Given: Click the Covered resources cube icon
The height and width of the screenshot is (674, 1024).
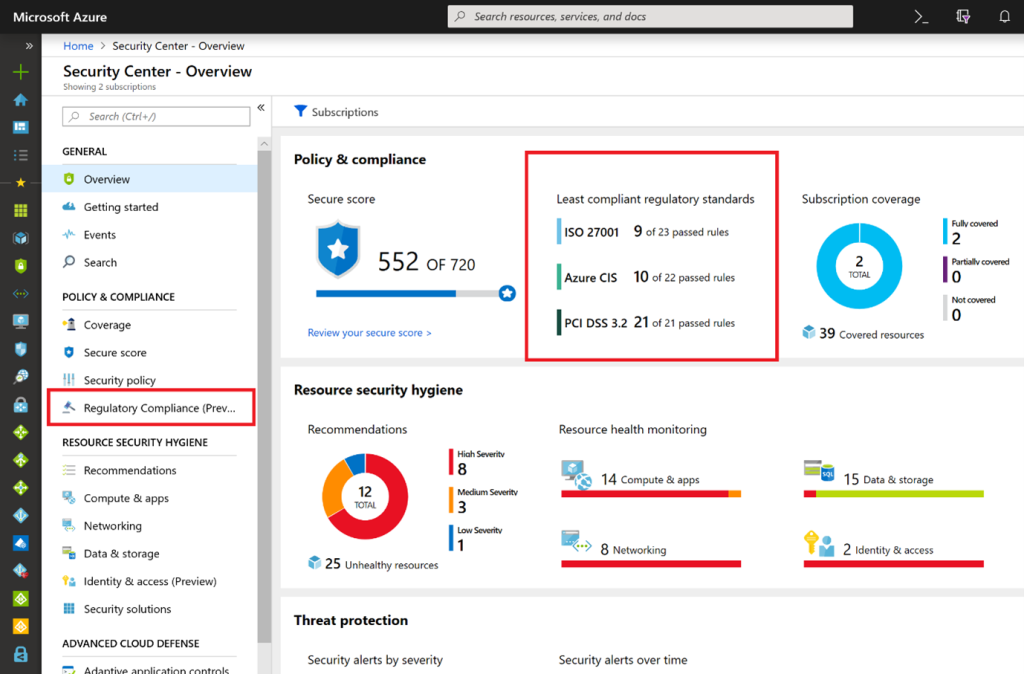Looking at the screenshot, I should pyautogui.click(x=809, y=332).
